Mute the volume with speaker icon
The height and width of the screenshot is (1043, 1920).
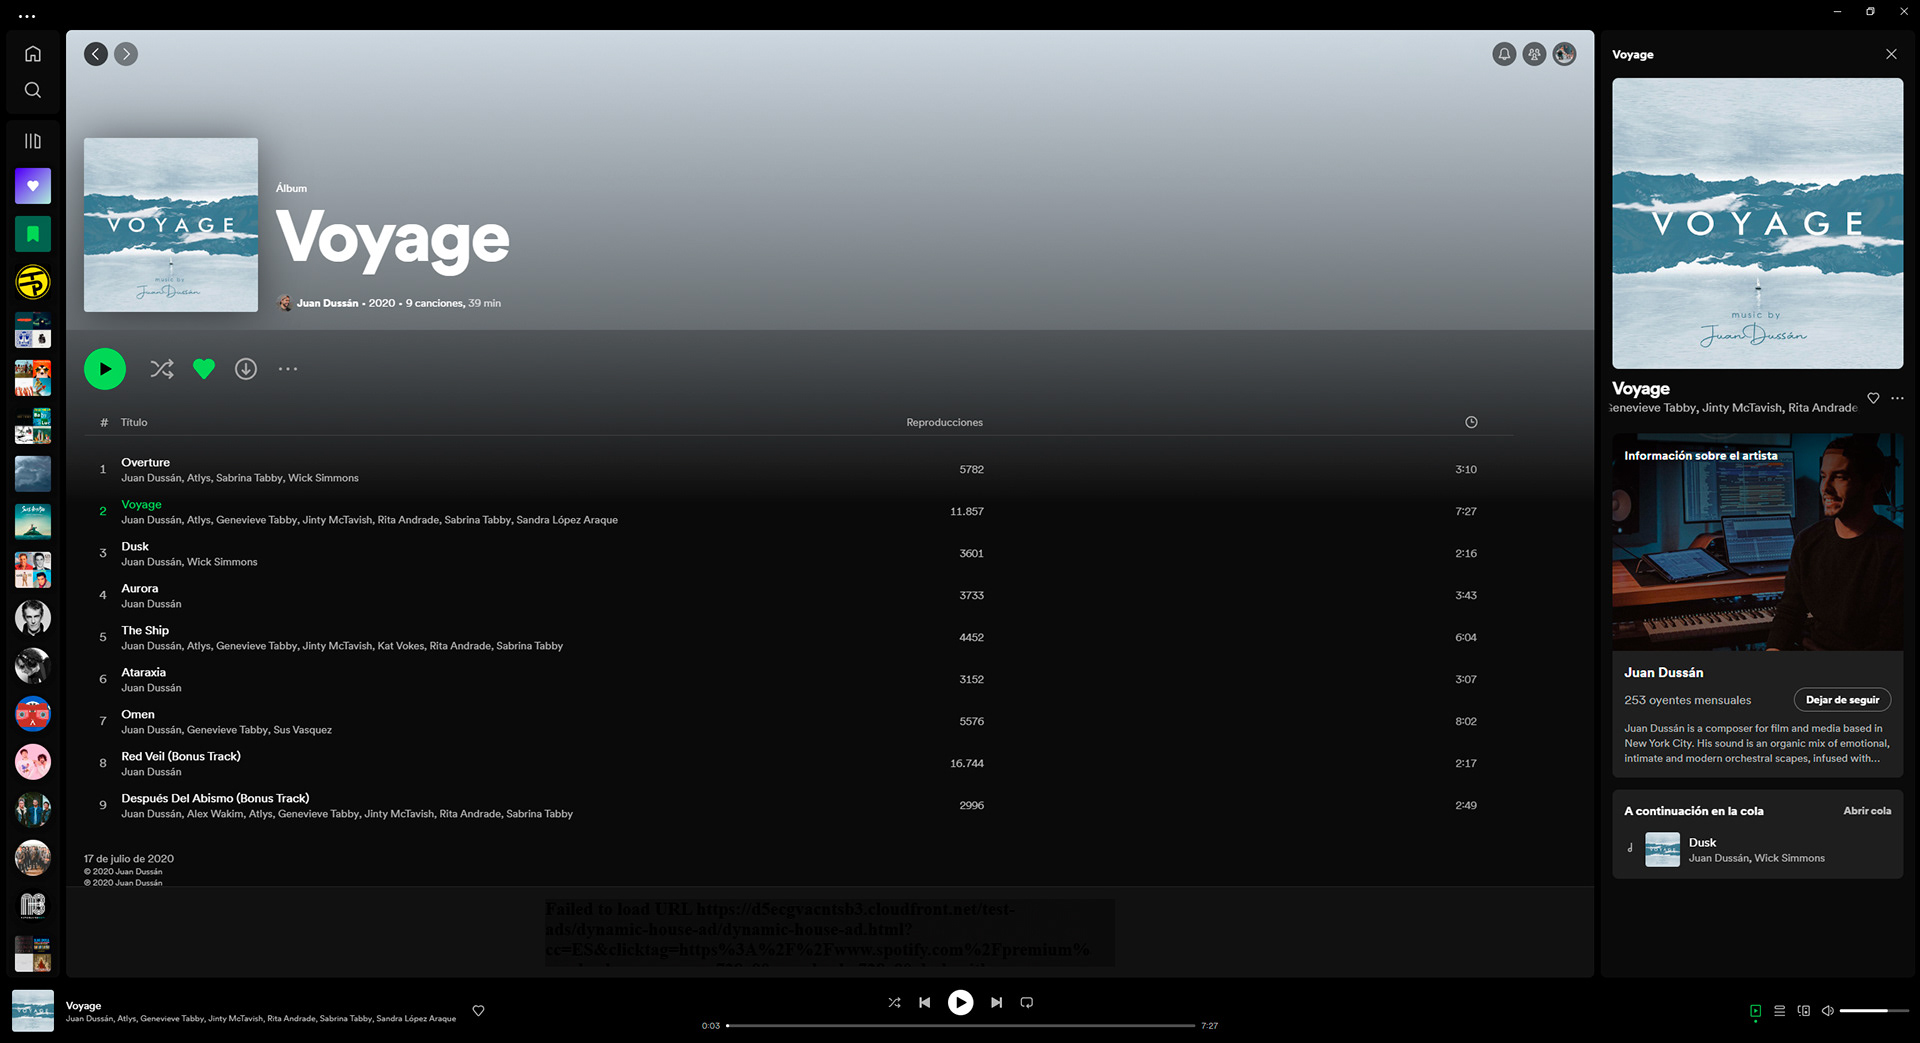click(x=1827, y=1011)
